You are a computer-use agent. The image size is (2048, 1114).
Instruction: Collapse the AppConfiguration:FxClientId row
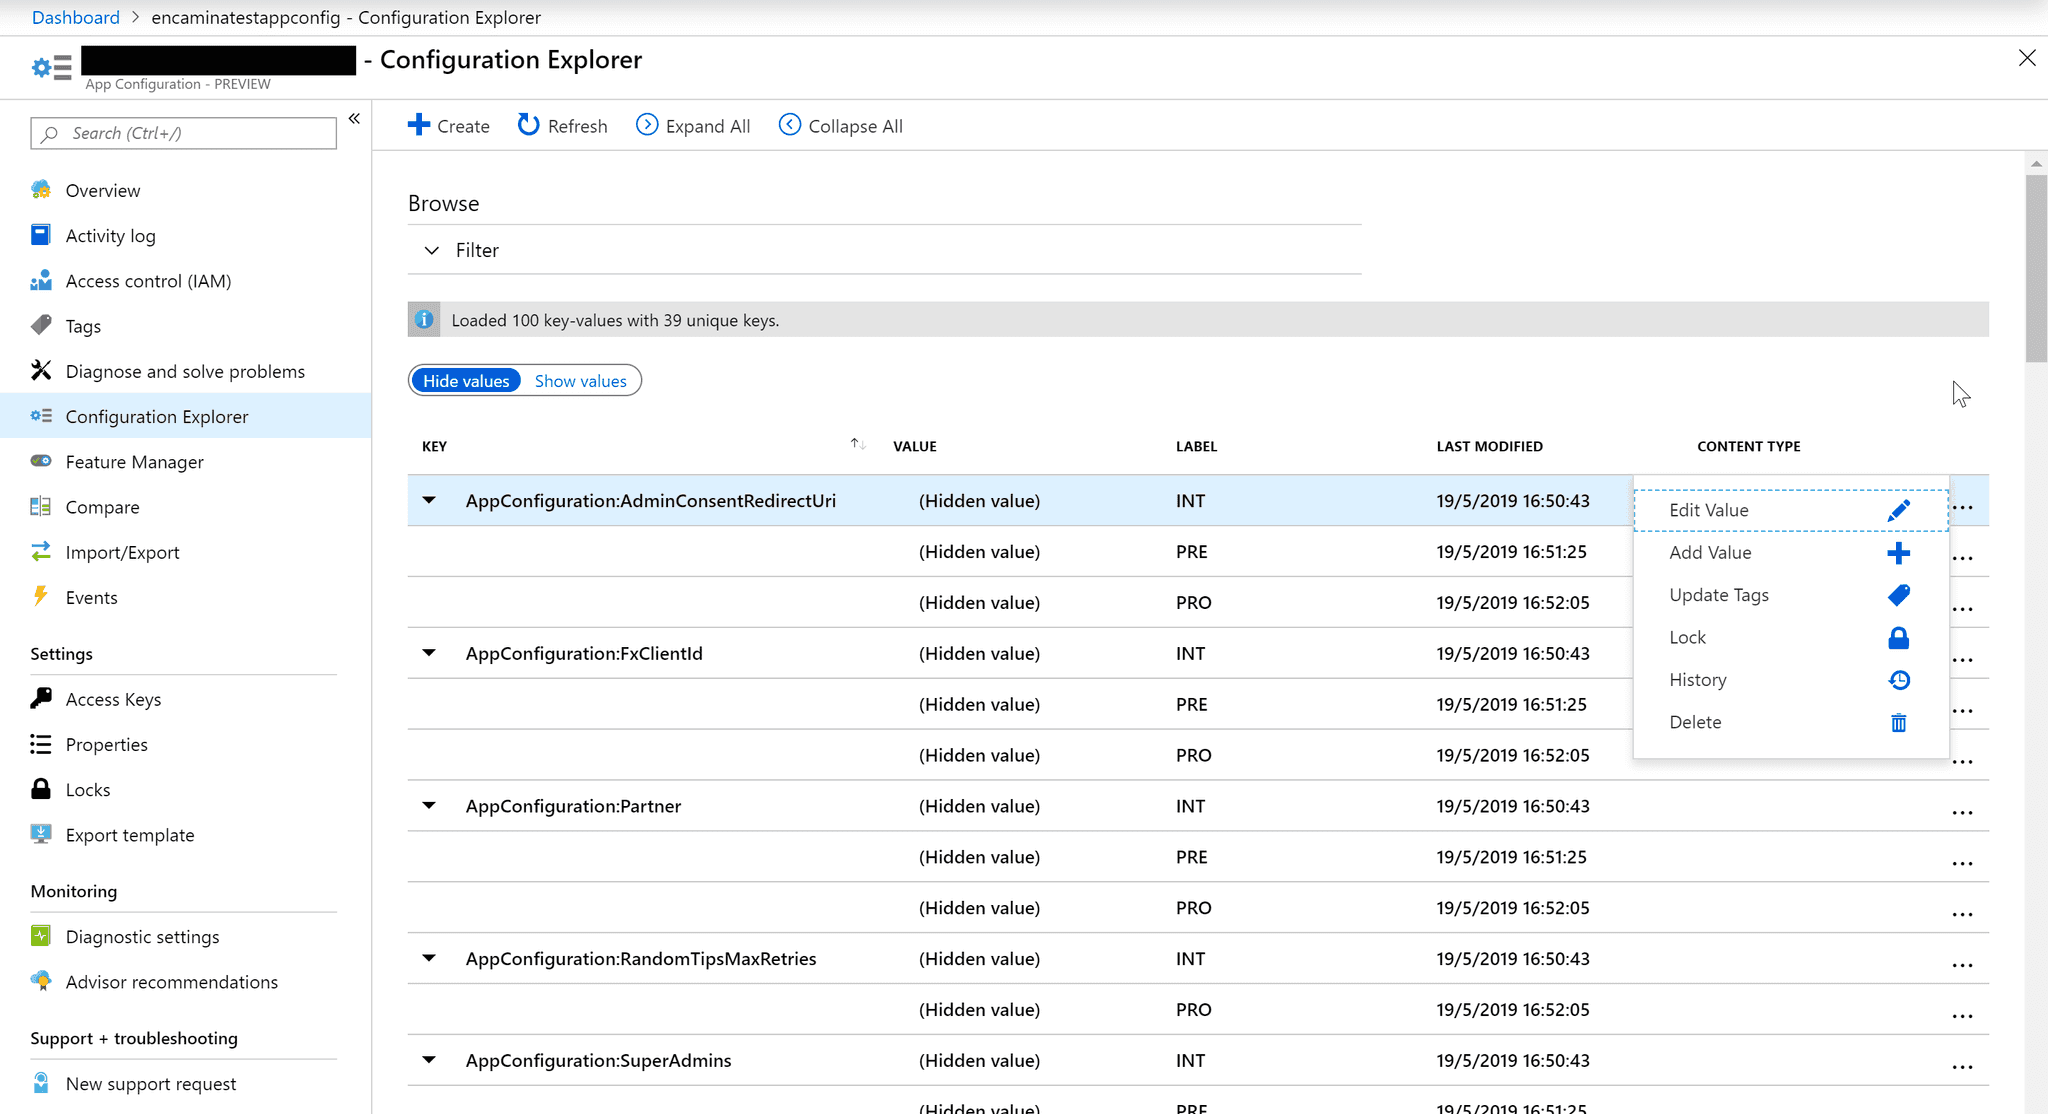pos(429,653)
